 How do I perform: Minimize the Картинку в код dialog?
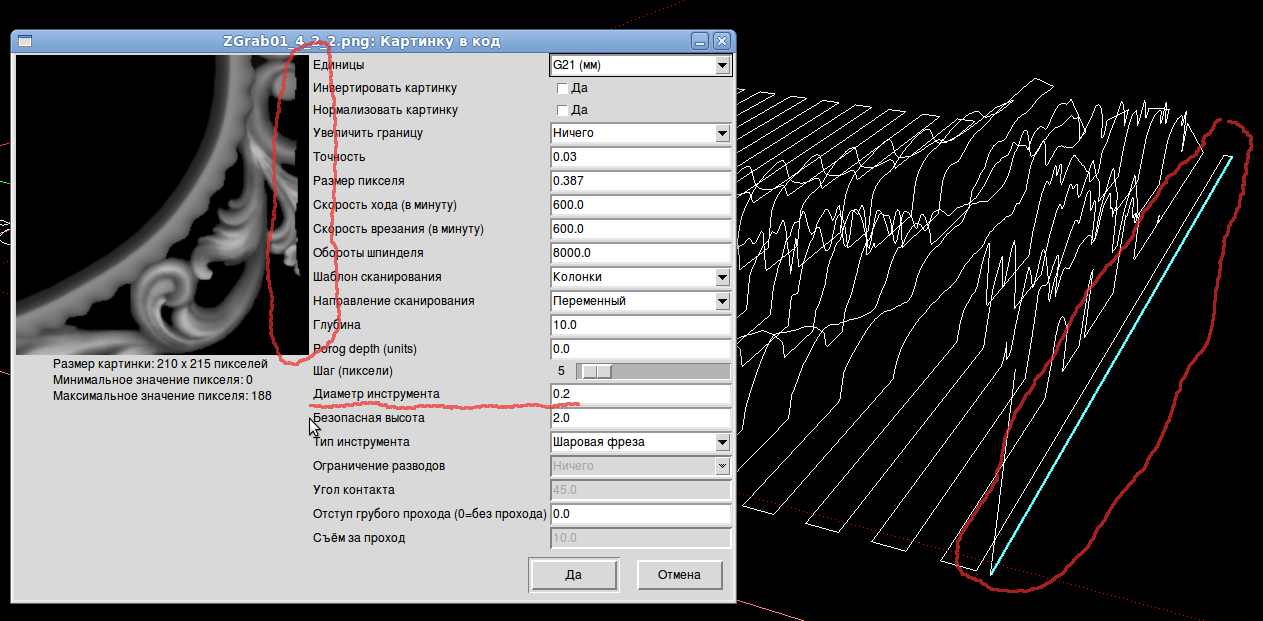tap(701, 41)
